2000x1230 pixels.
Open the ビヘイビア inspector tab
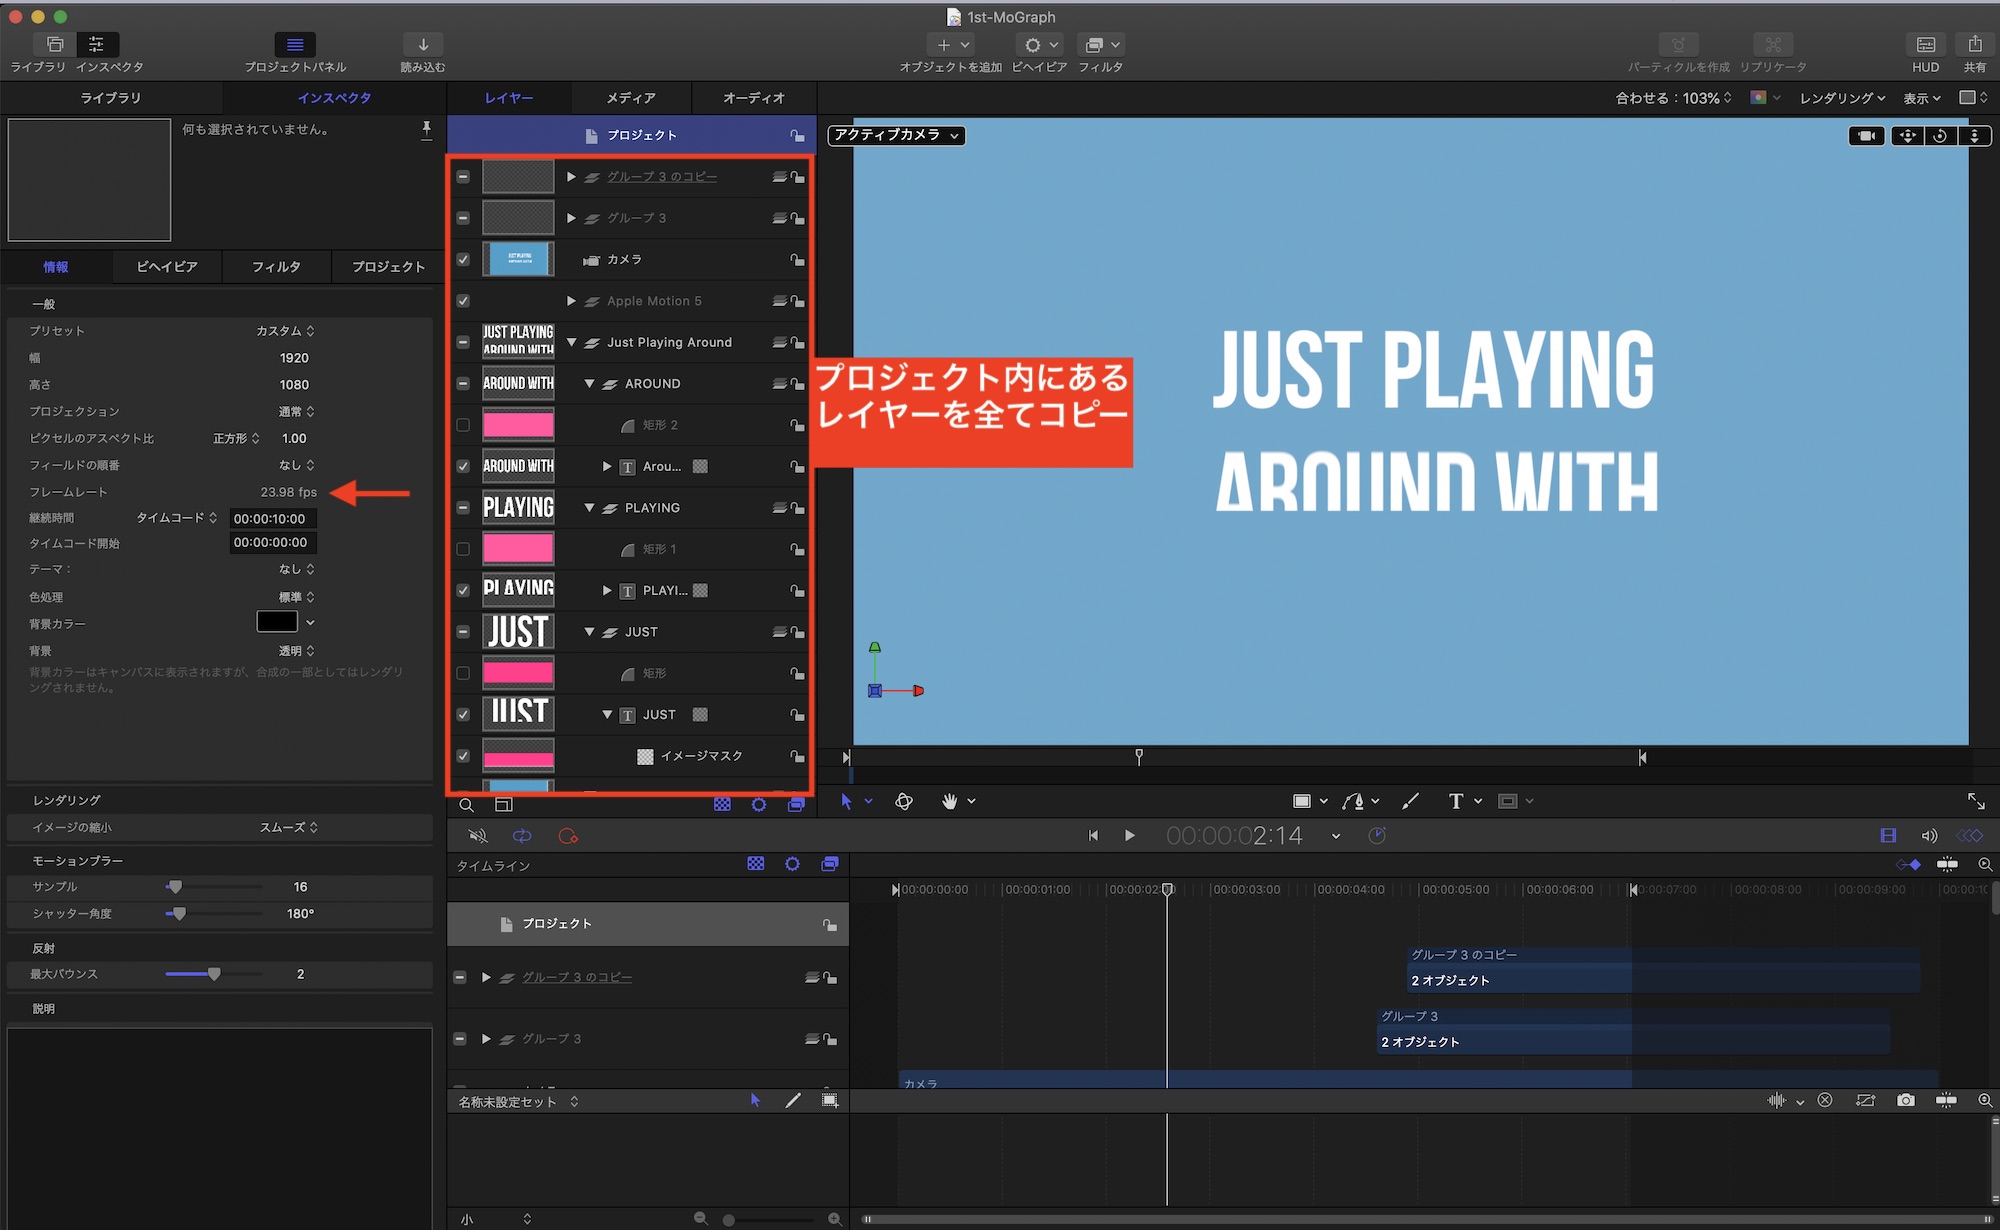(167, 267)
